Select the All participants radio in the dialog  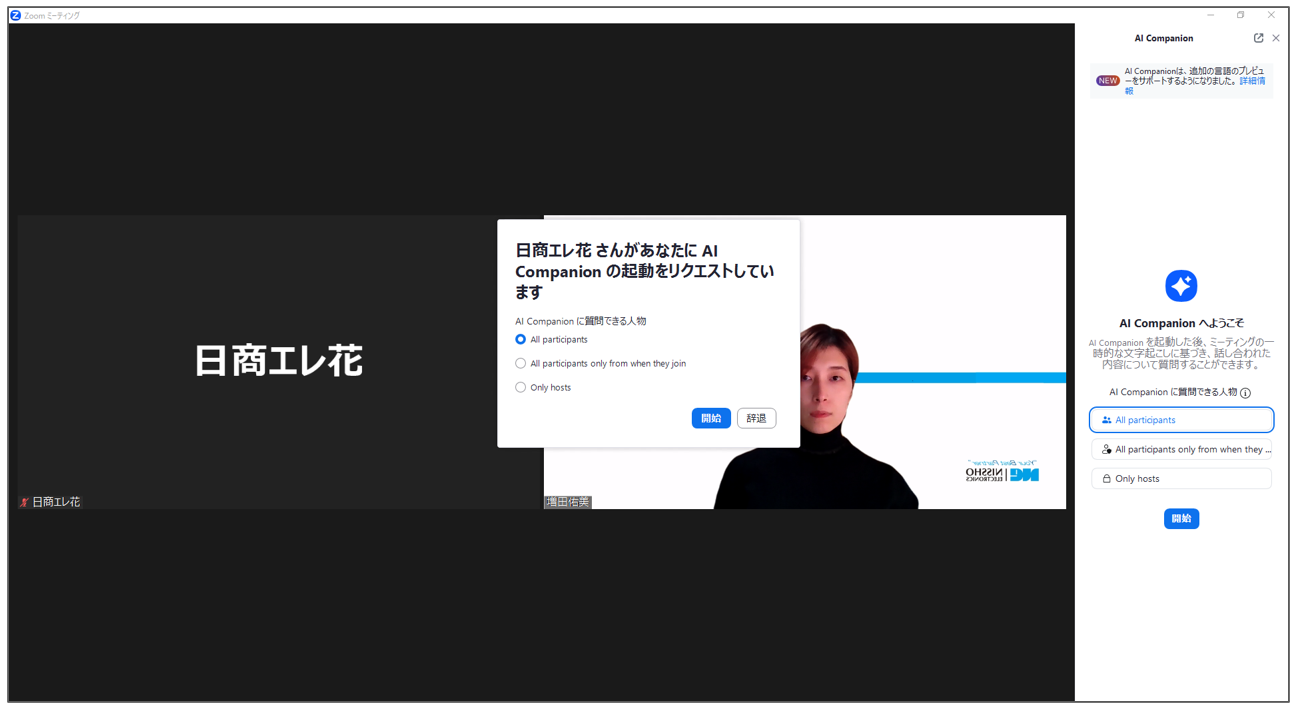[x=520, y=340]
